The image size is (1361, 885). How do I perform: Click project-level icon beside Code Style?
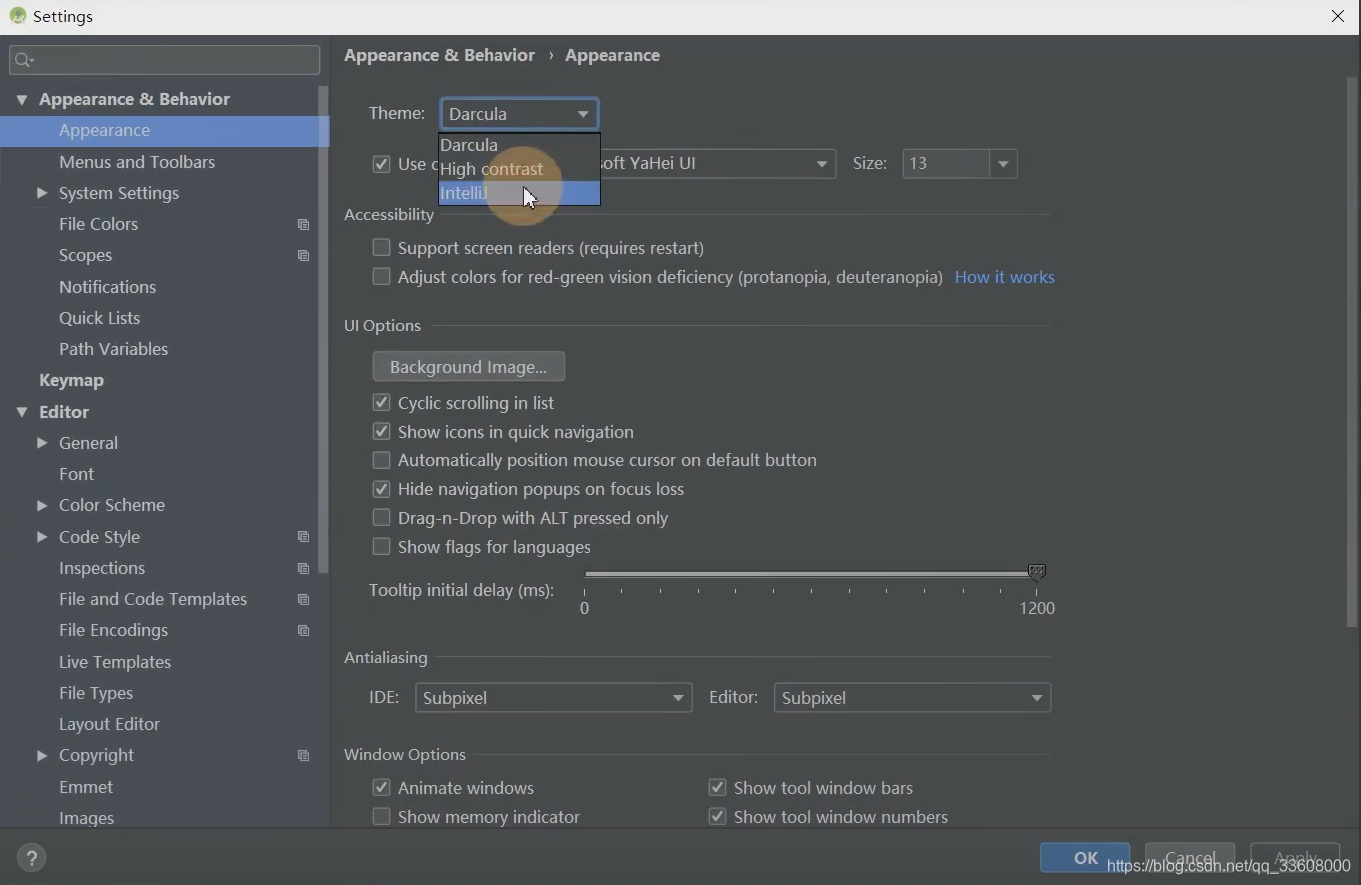click(x=304, y=537)
